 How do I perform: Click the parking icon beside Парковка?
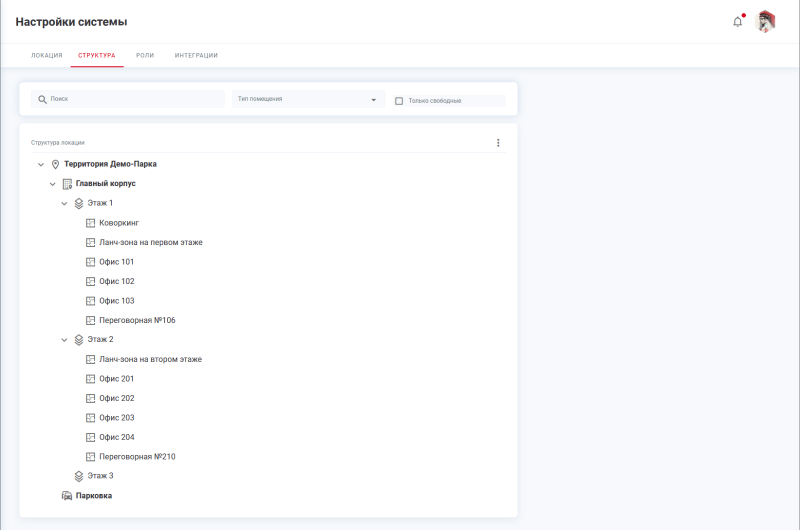(x=67, y=496)
